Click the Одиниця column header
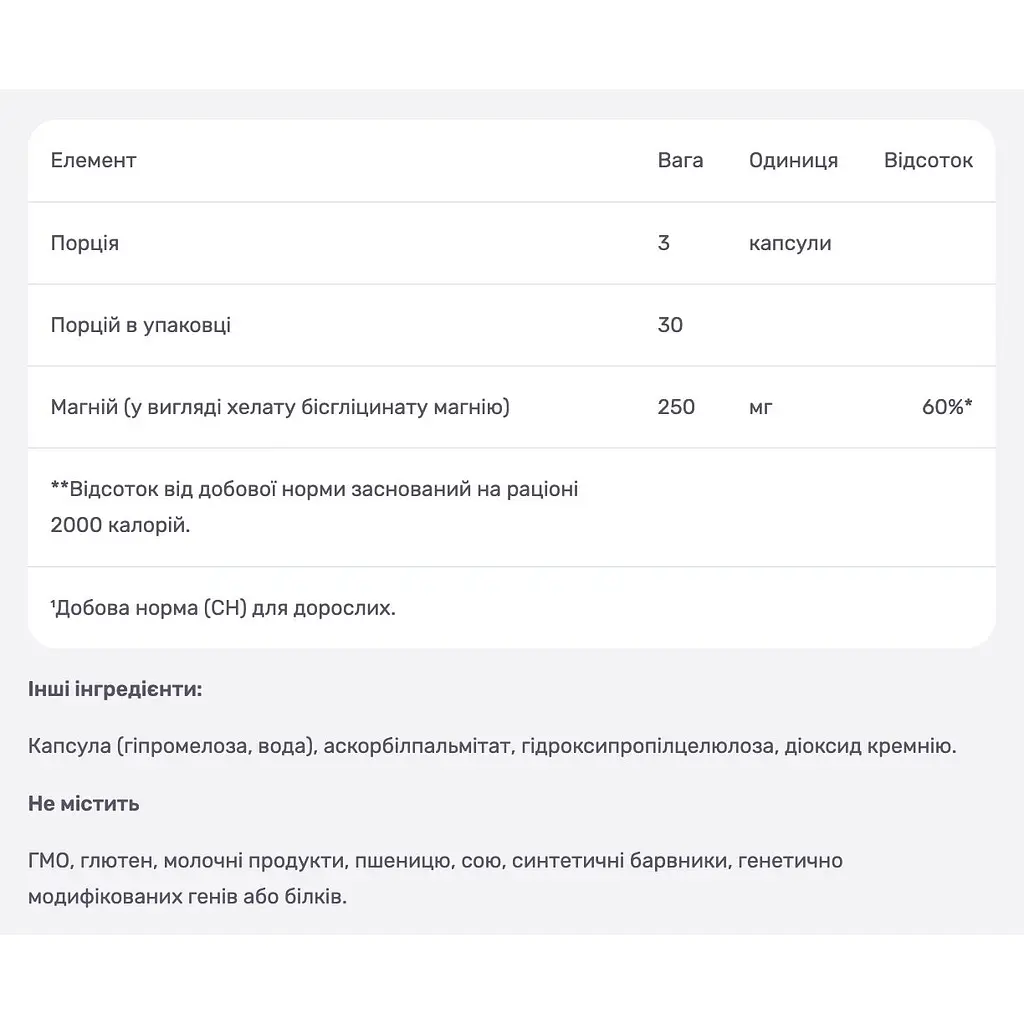The height and width of the screenshot is (1024, 1024). coord(793,161)
